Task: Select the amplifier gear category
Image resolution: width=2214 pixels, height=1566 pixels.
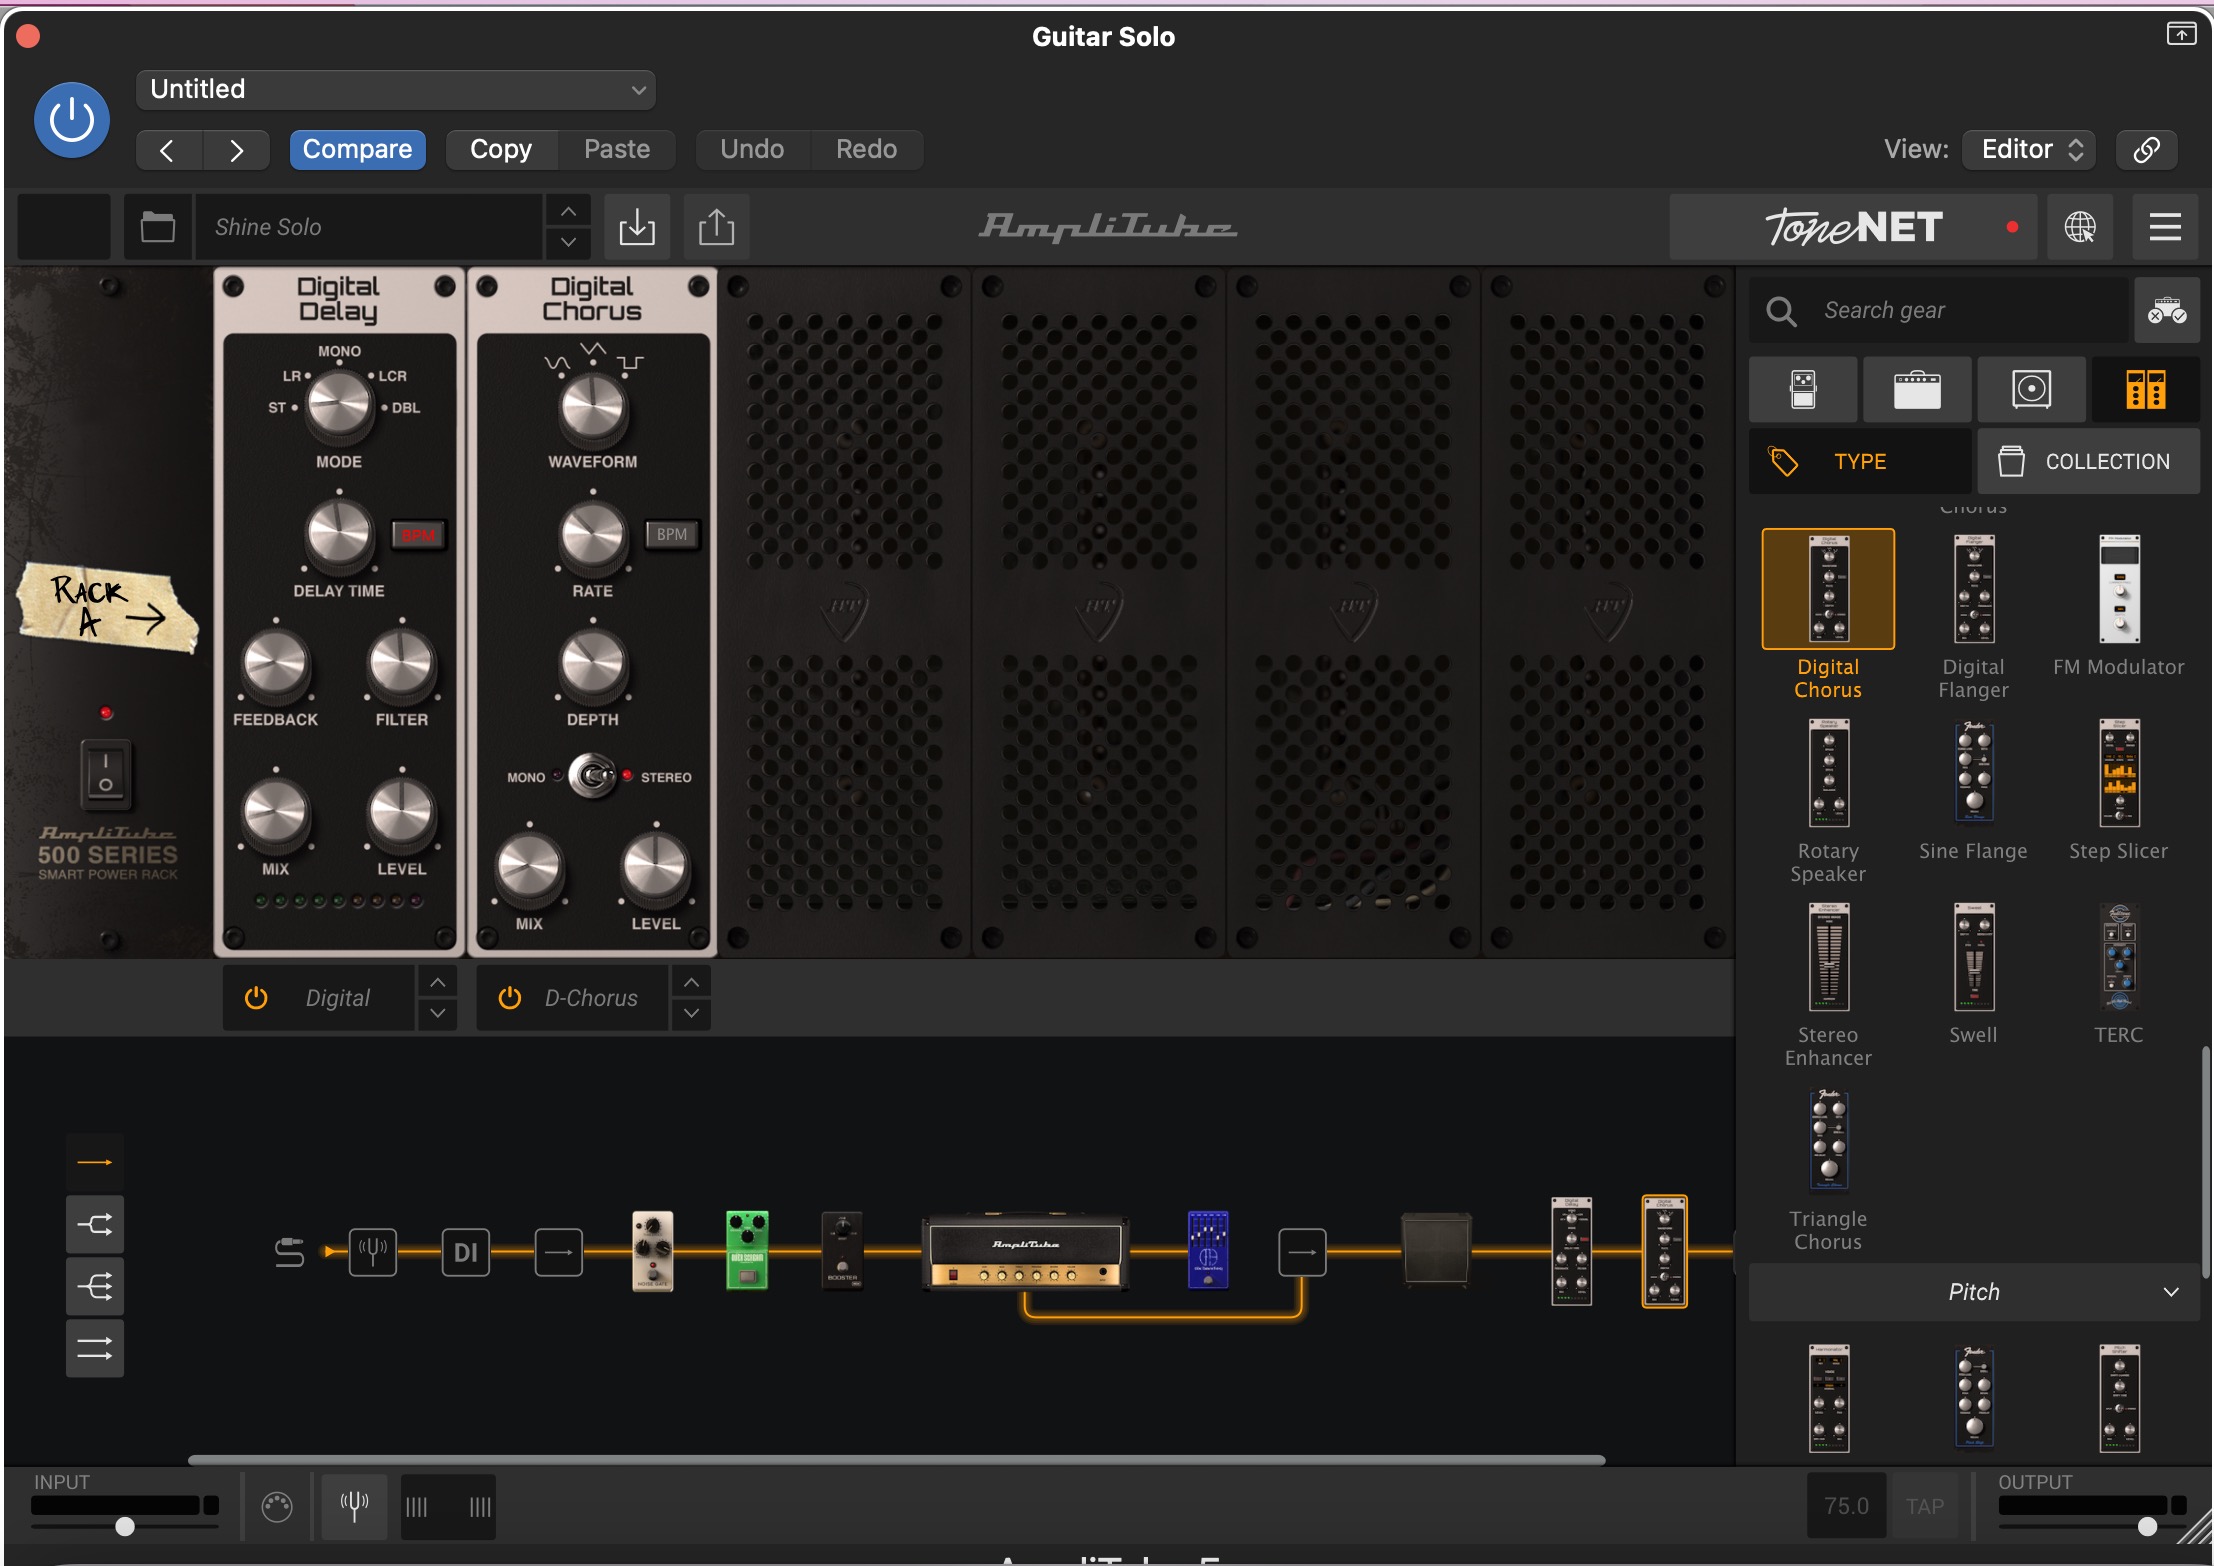Action: coord(1917,389)
